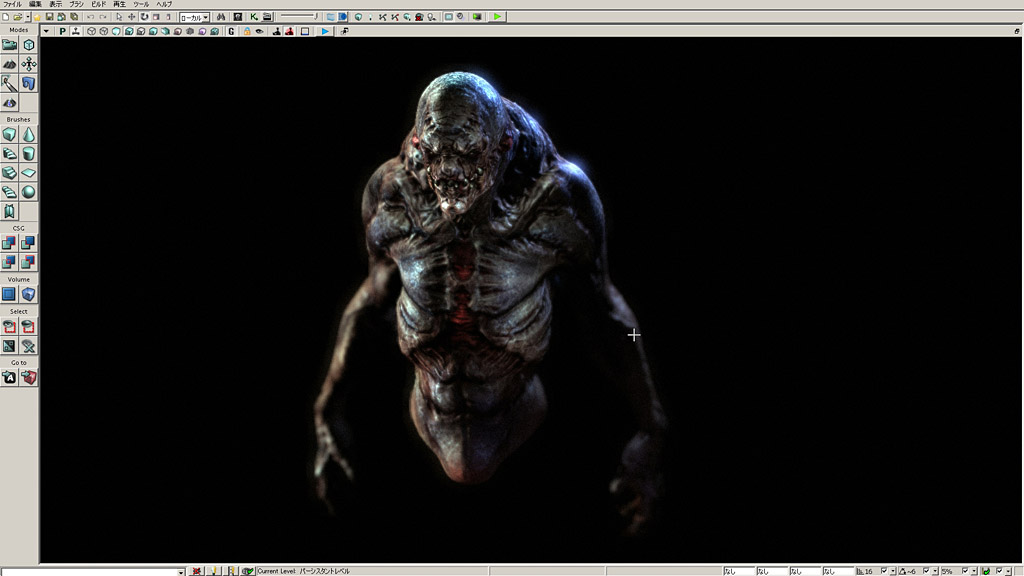
Task: Add special brush under Volume
Action: (x=9, y=295)
